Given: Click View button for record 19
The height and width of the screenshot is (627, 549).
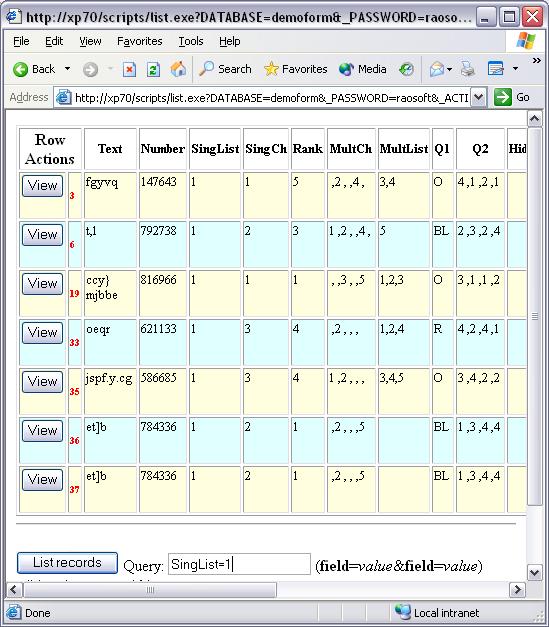Looking at the screenshot, I should point(42,284).
